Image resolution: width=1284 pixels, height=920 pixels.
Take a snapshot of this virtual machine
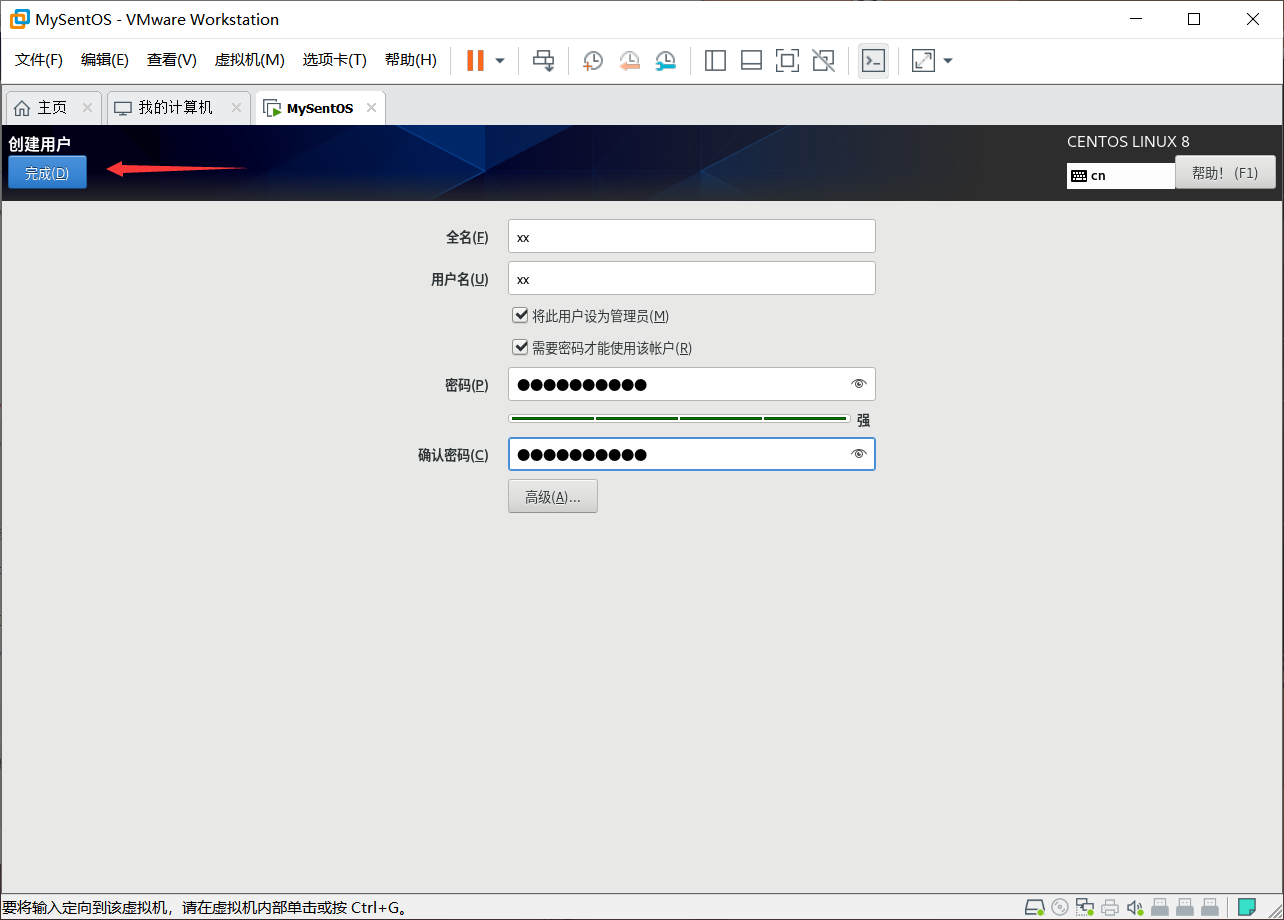(593, 61)
